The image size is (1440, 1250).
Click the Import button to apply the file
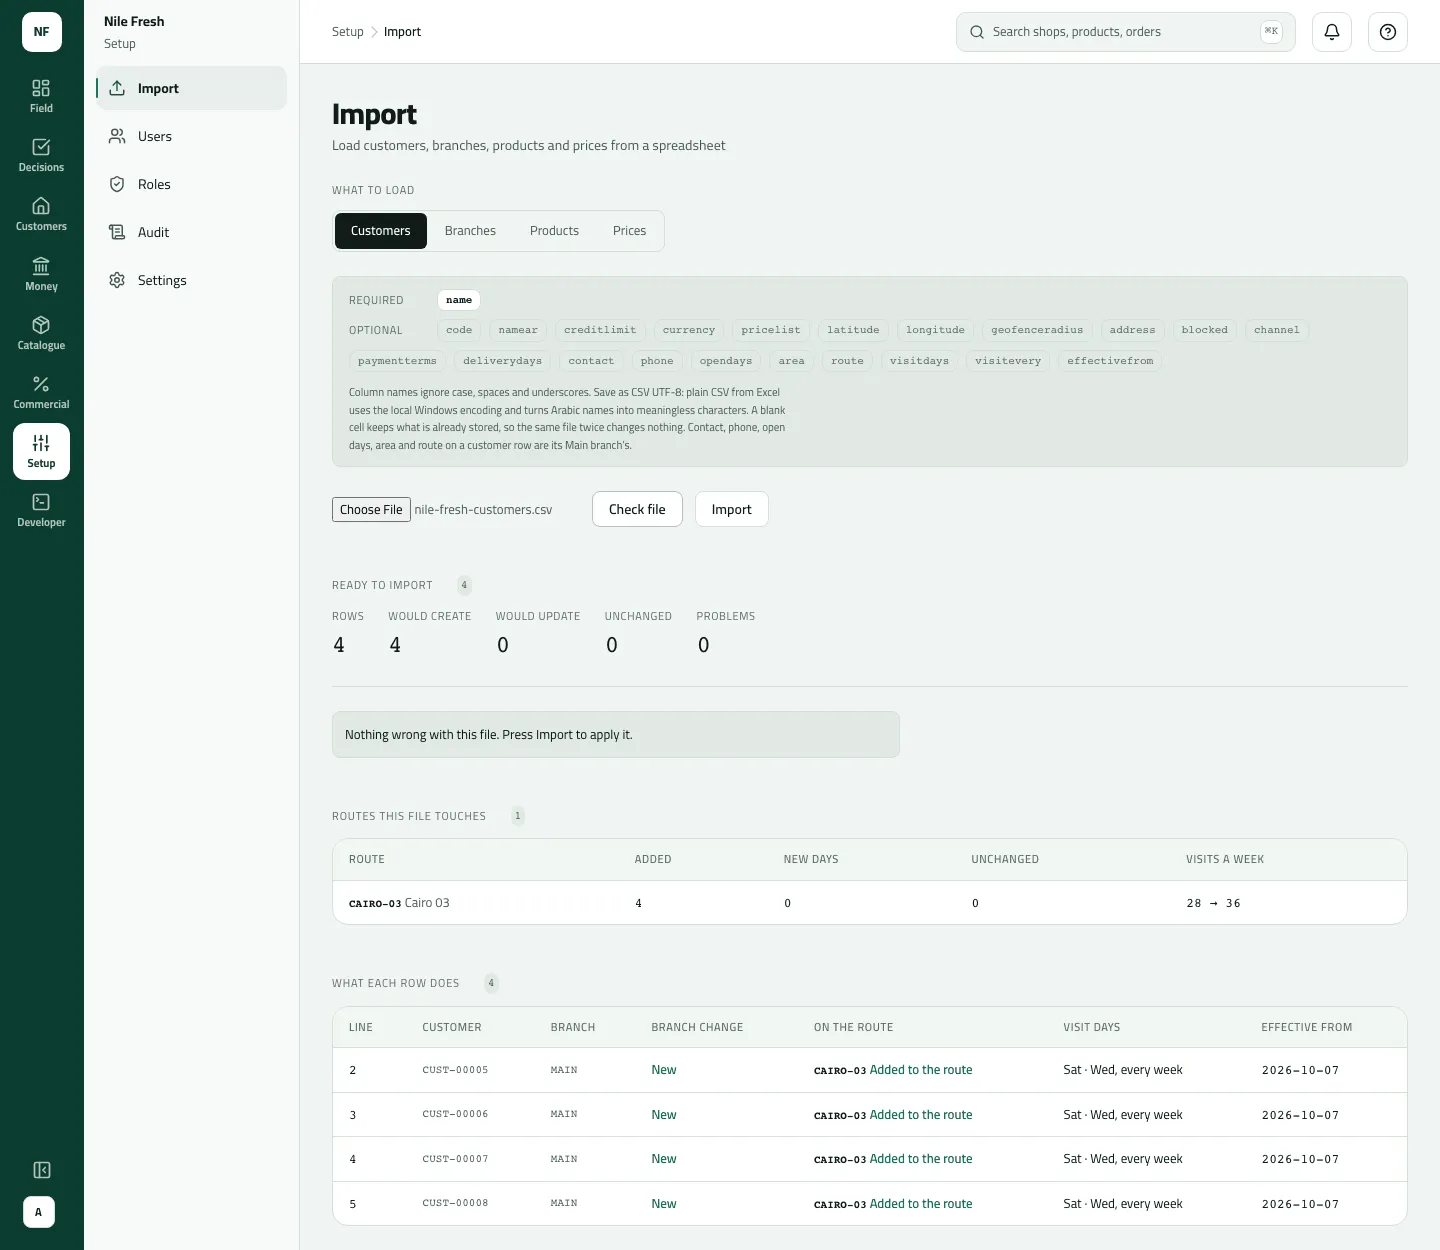(x=731, y=509)
